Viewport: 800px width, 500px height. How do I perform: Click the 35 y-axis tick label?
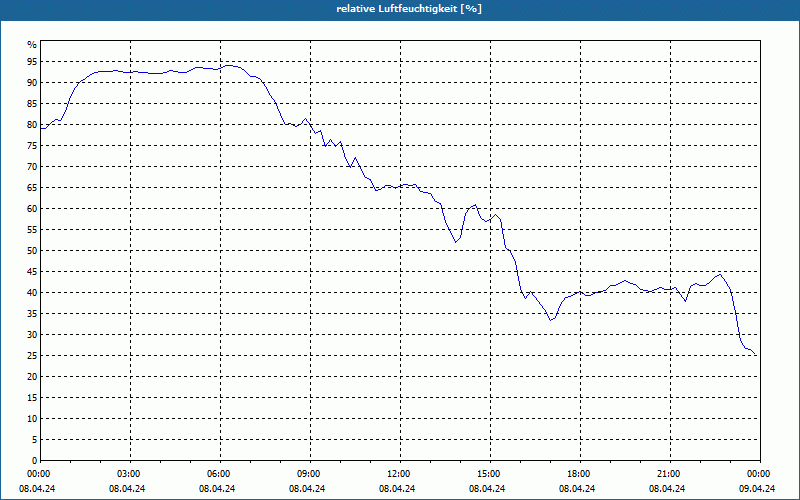(32, 314)
